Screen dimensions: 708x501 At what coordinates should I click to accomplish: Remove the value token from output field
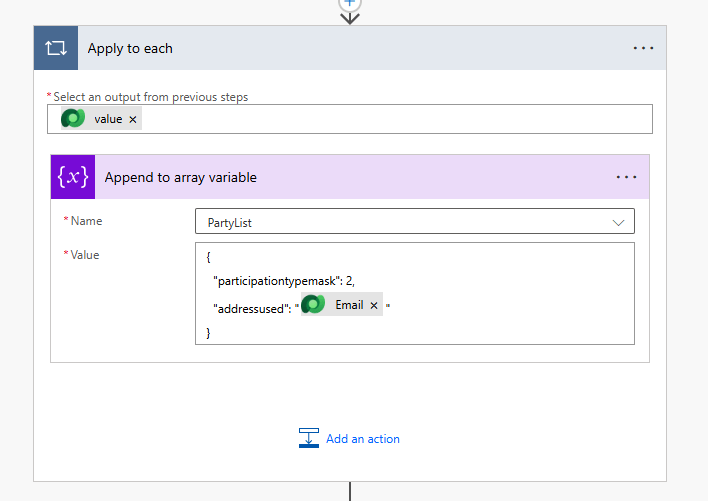(x=133, y=119)
